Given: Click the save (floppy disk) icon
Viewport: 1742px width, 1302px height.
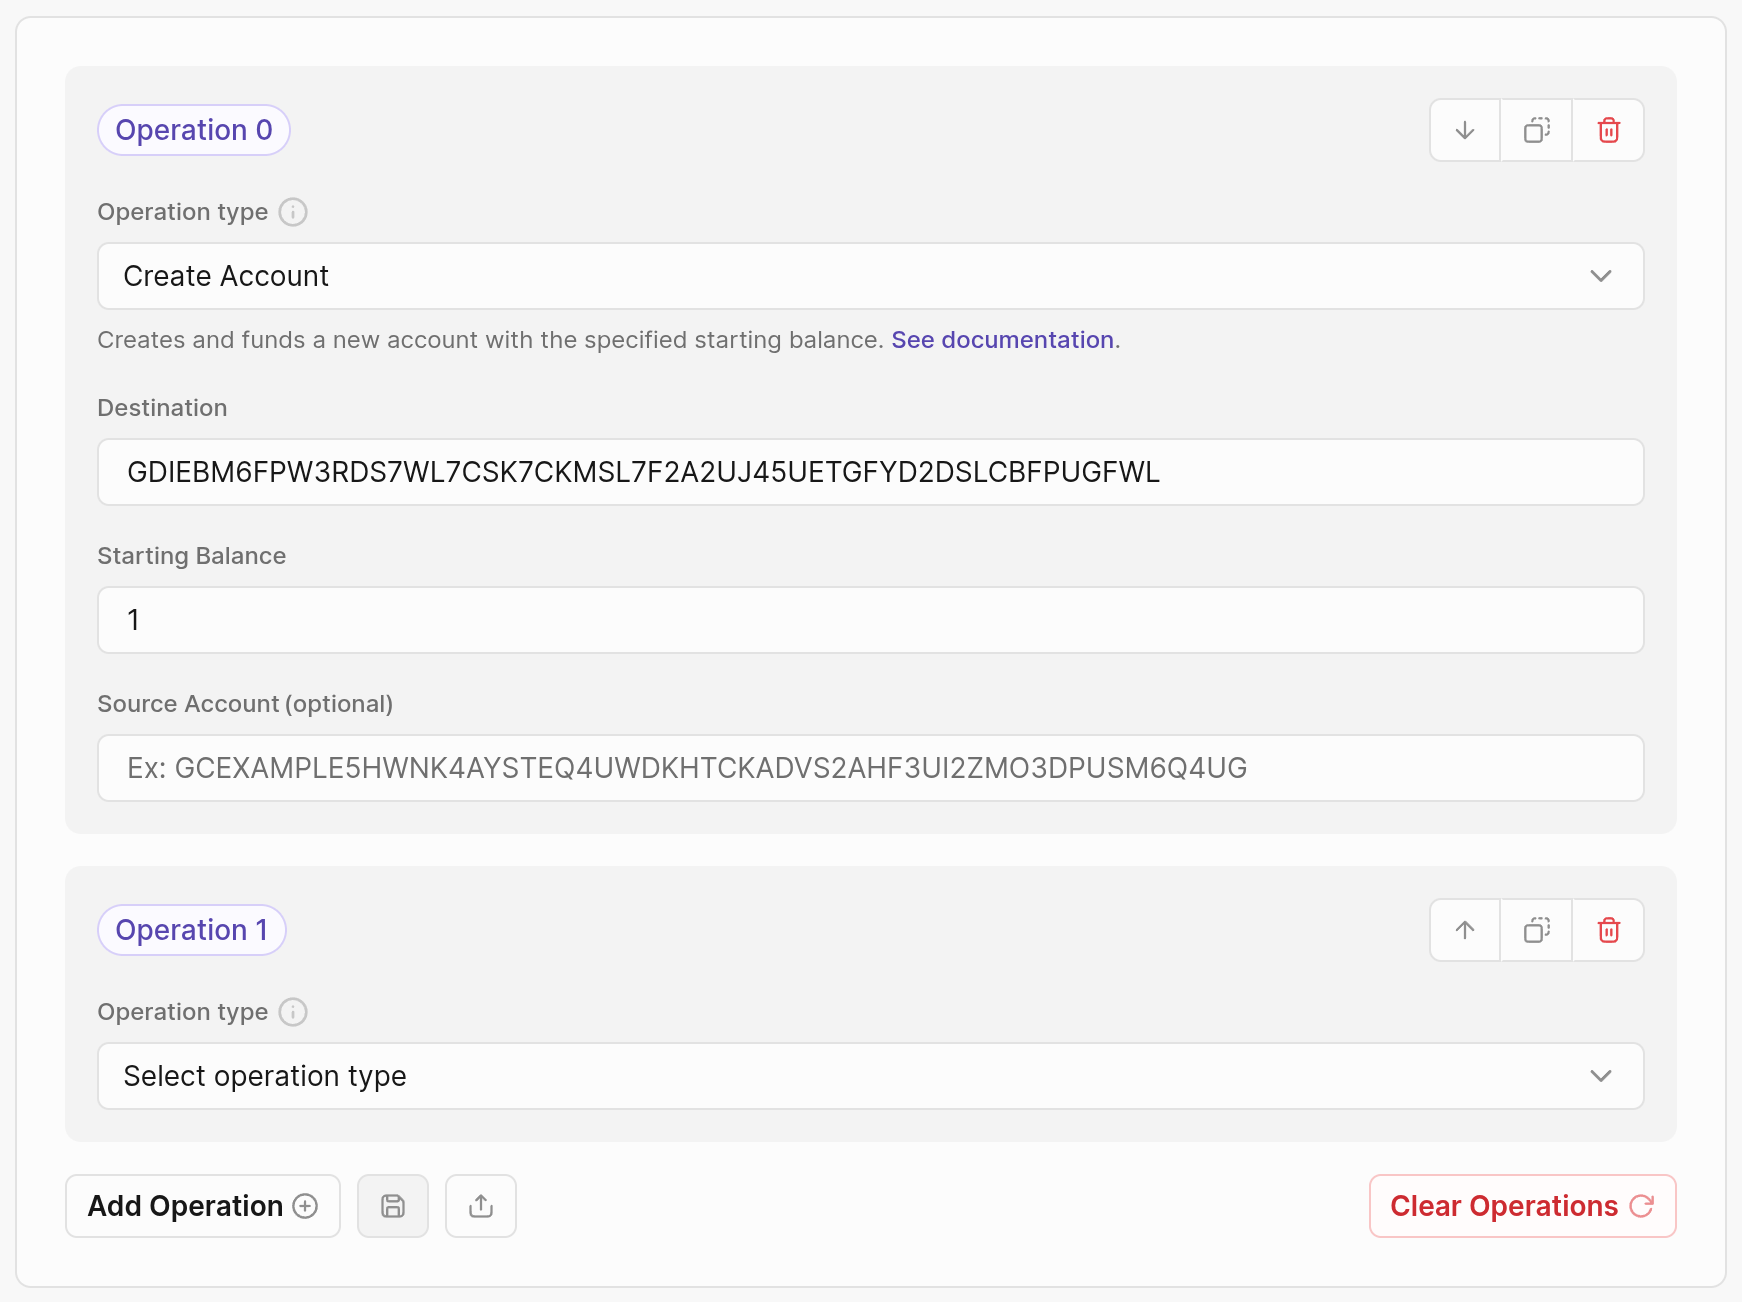Looking at the screenshot, I should (392, 1206).
